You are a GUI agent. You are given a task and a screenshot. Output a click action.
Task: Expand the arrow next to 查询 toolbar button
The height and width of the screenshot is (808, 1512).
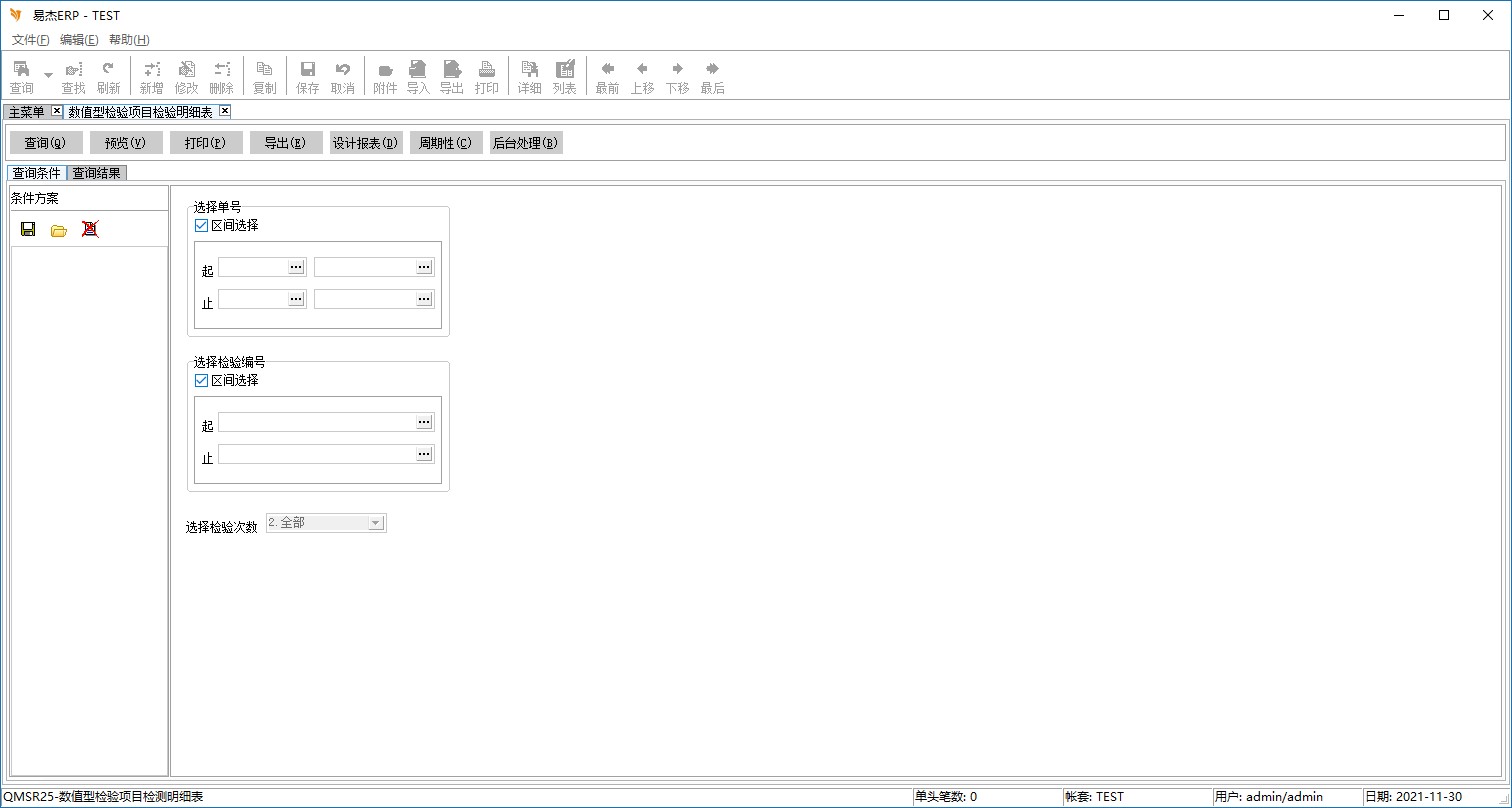[x=48, y=76]
